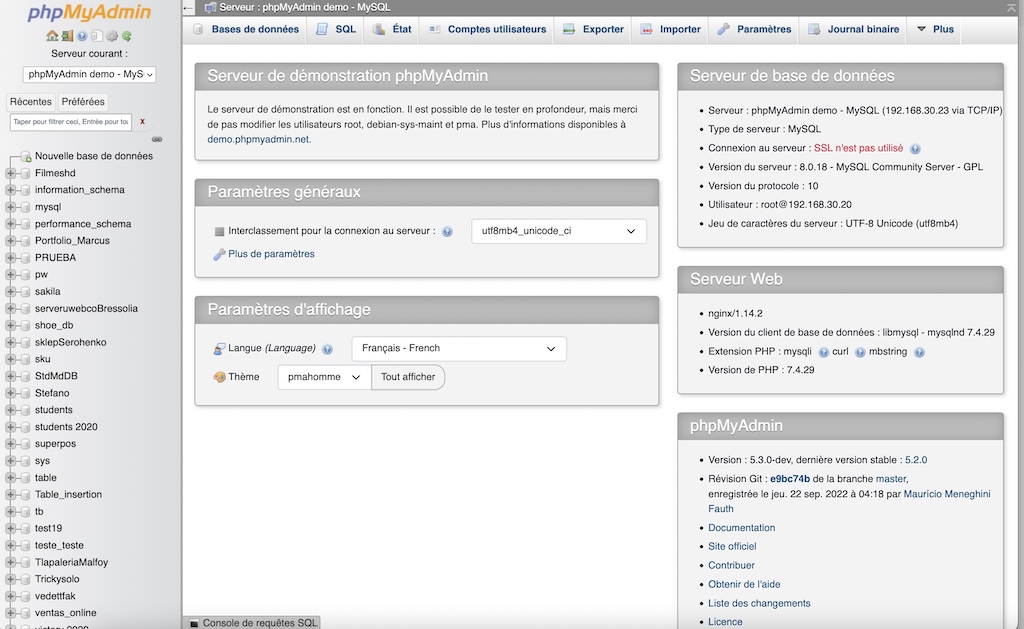Open the Liste des changements link

[759, 604]
